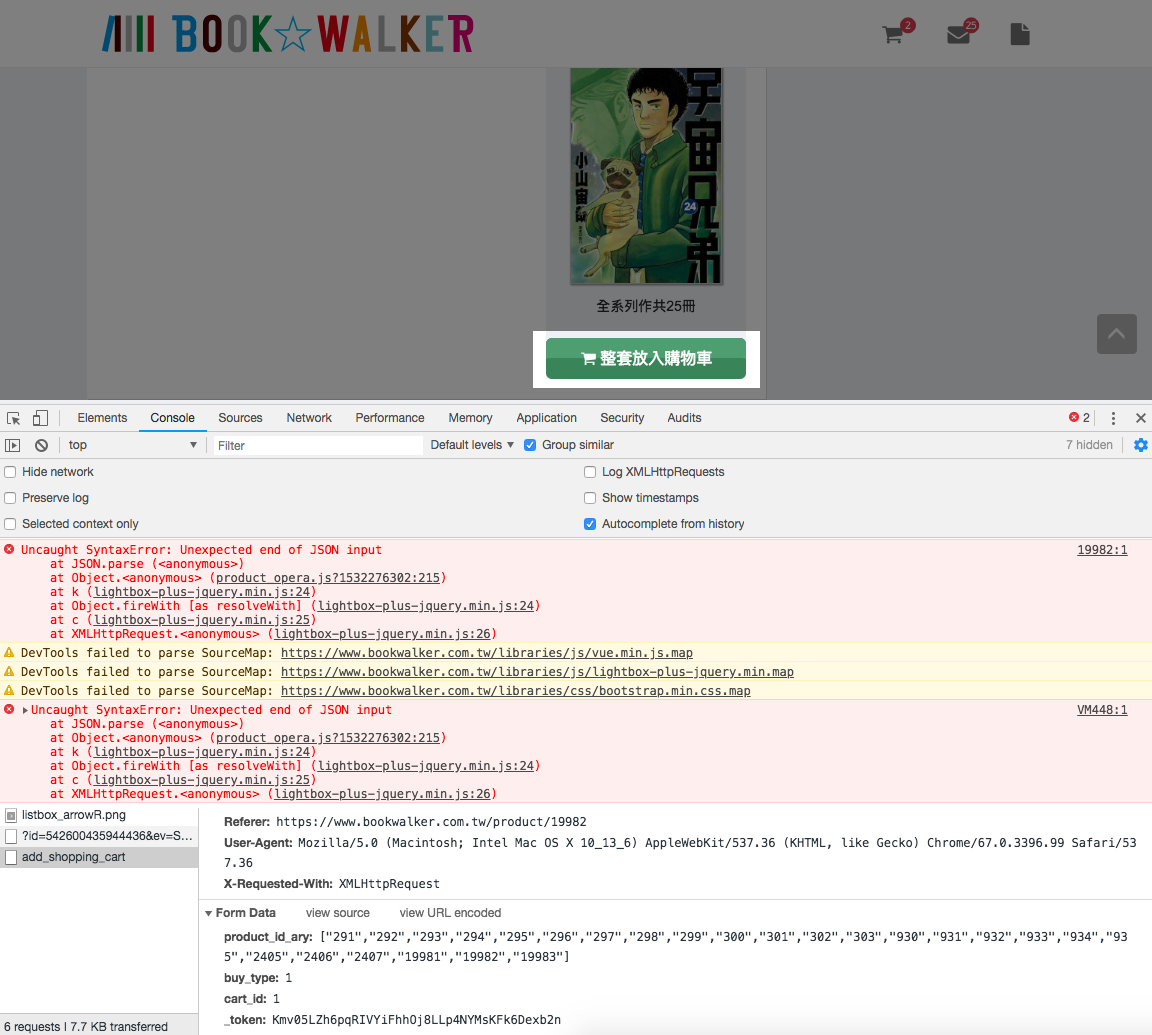Open the shopping cart icon in header
1152x1035 pixels.
pos(893,35)
